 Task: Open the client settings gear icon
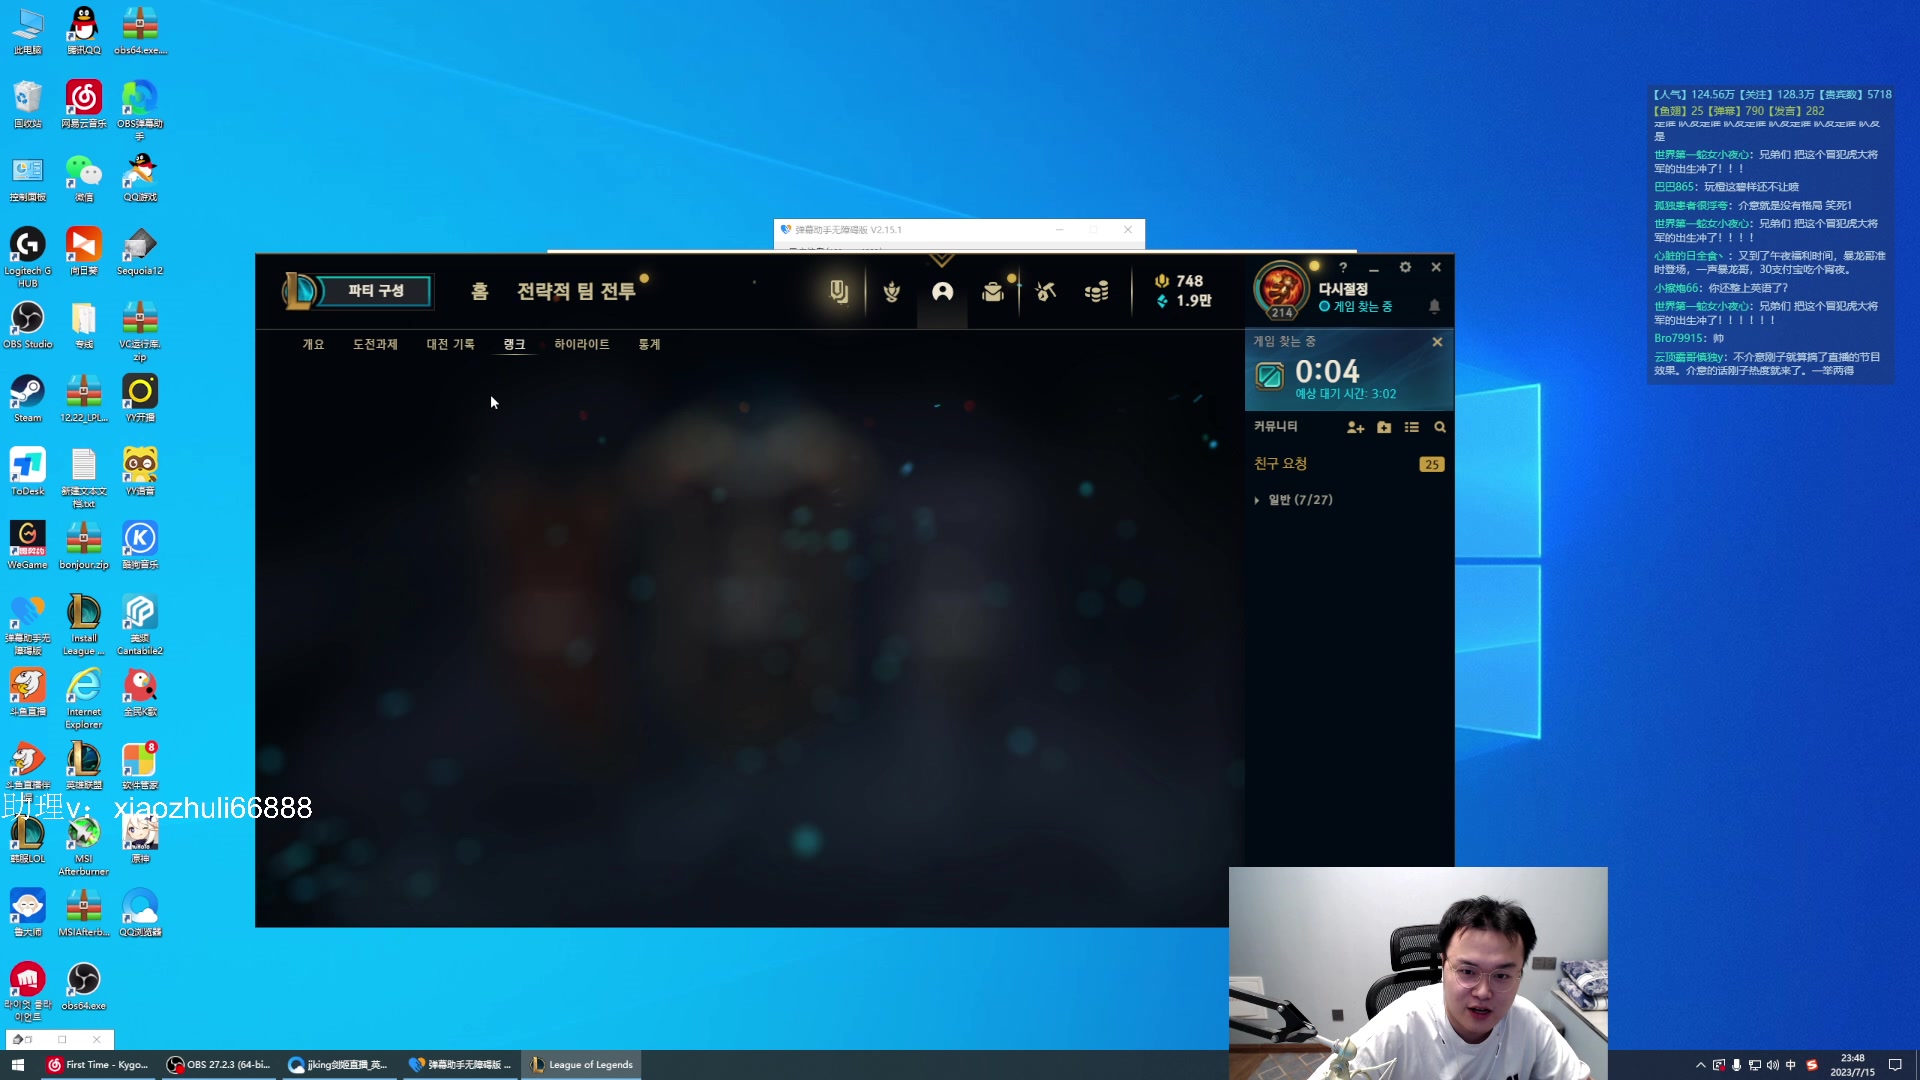pos(1405,267)
